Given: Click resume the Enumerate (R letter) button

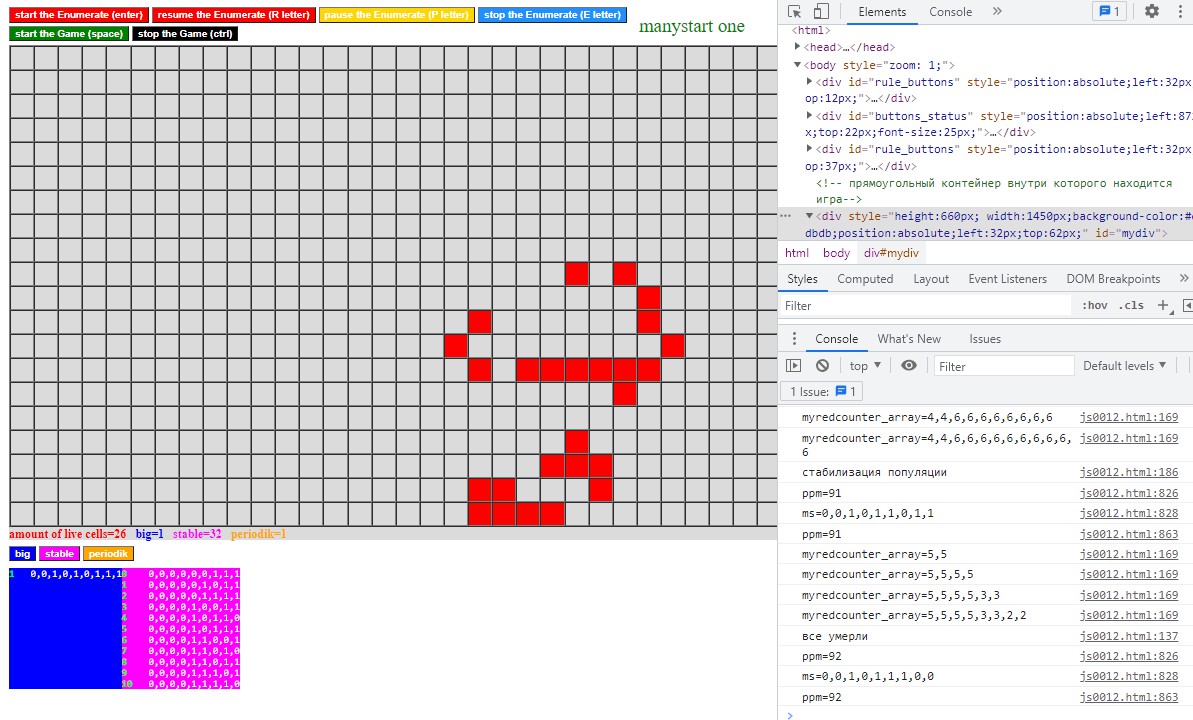Looking at the screenshot, I should (234, 14).
